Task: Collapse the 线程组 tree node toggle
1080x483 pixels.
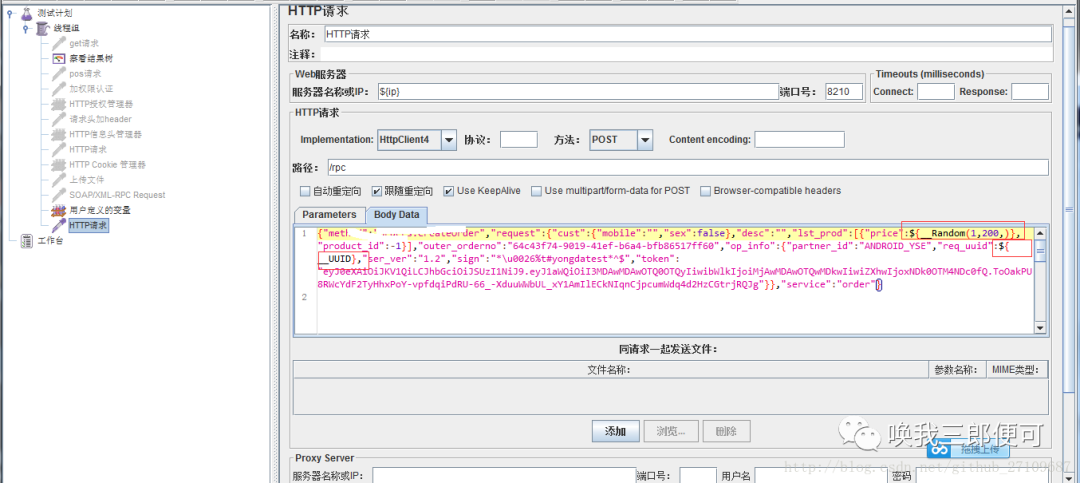Action: click(x=27, y=28)
